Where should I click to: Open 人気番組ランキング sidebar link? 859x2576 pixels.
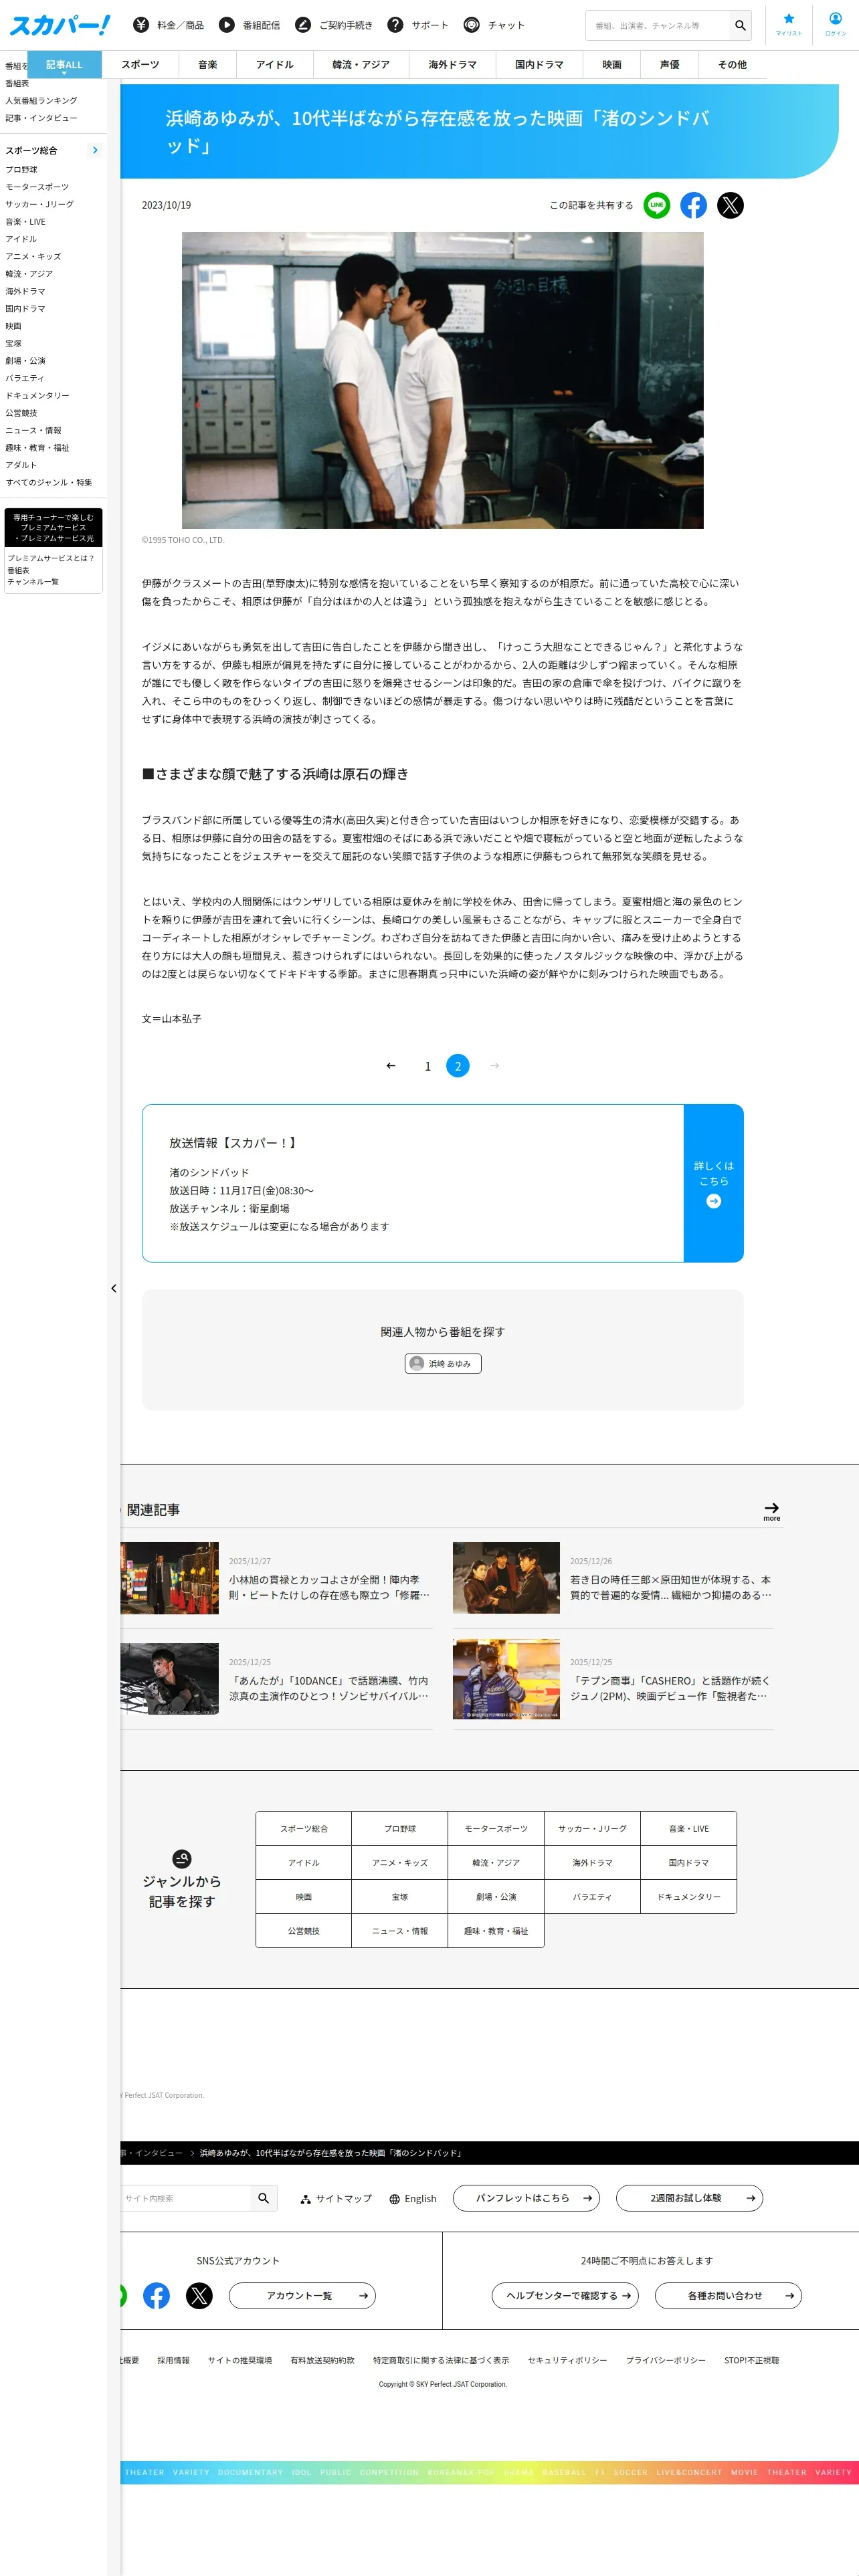[41, 100]
